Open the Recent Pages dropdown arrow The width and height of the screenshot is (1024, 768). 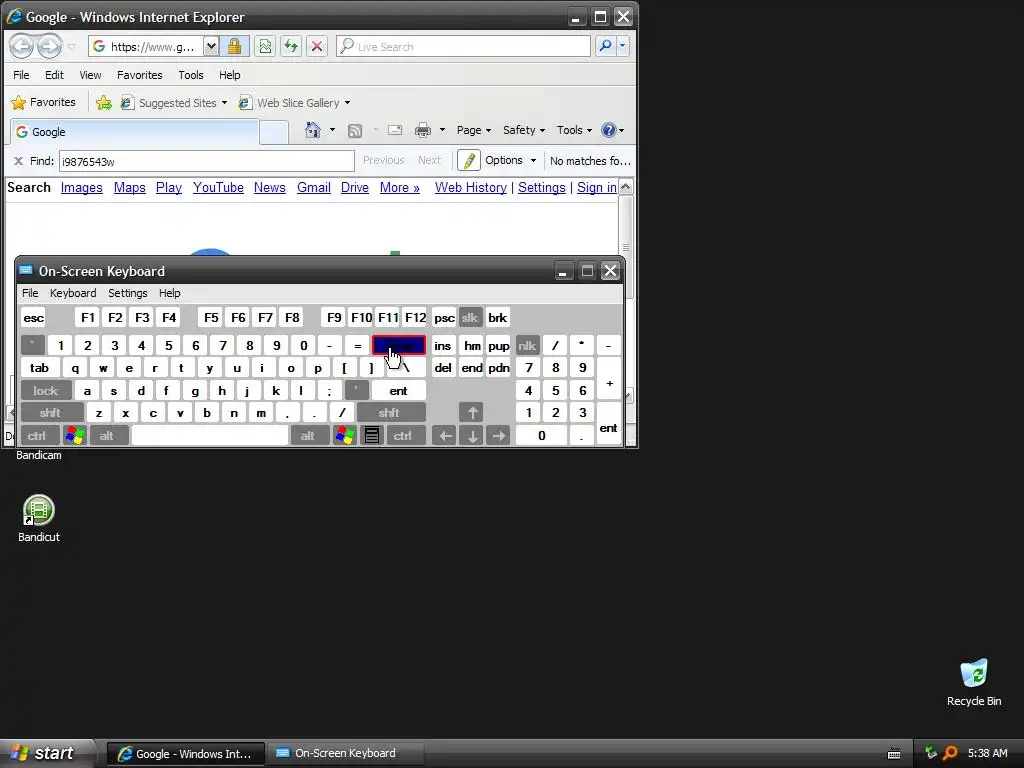pyautogui.click(x=72, y=47)
